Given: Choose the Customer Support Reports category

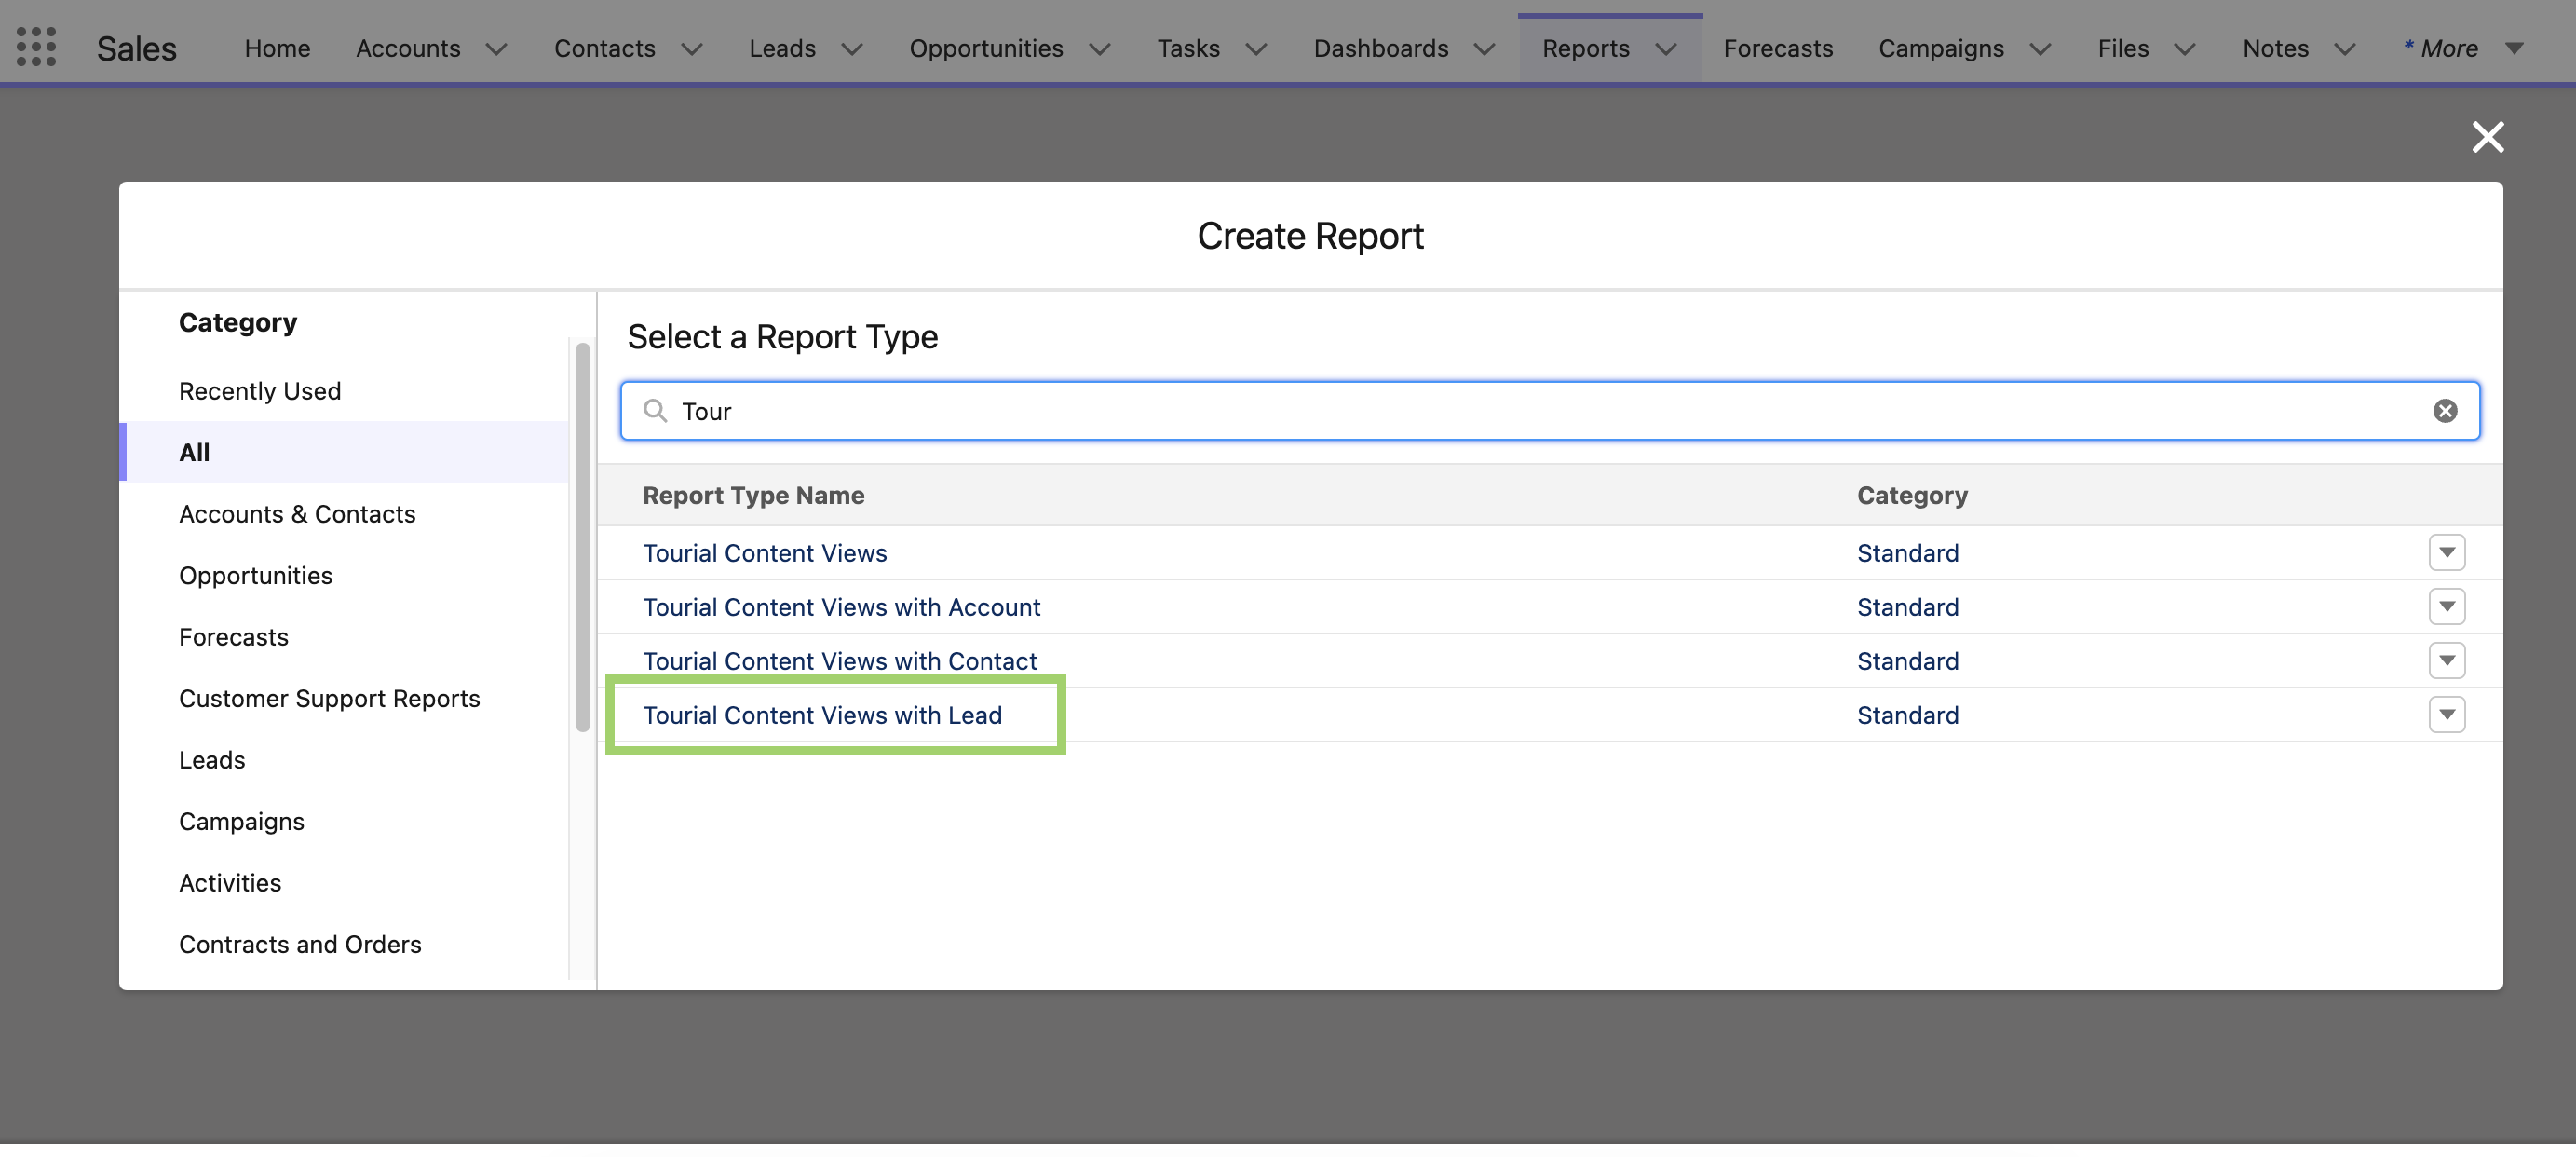Looking at the screenshot, I should (x=329, y=698).
